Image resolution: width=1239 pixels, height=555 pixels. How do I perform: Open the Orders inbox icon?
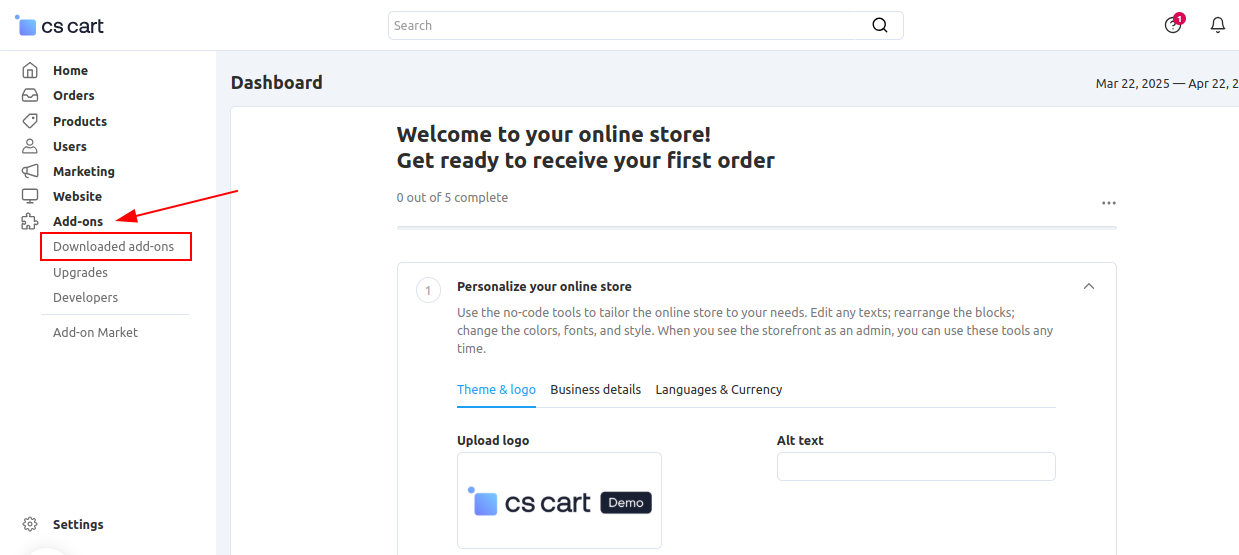[x=30, y=96]
